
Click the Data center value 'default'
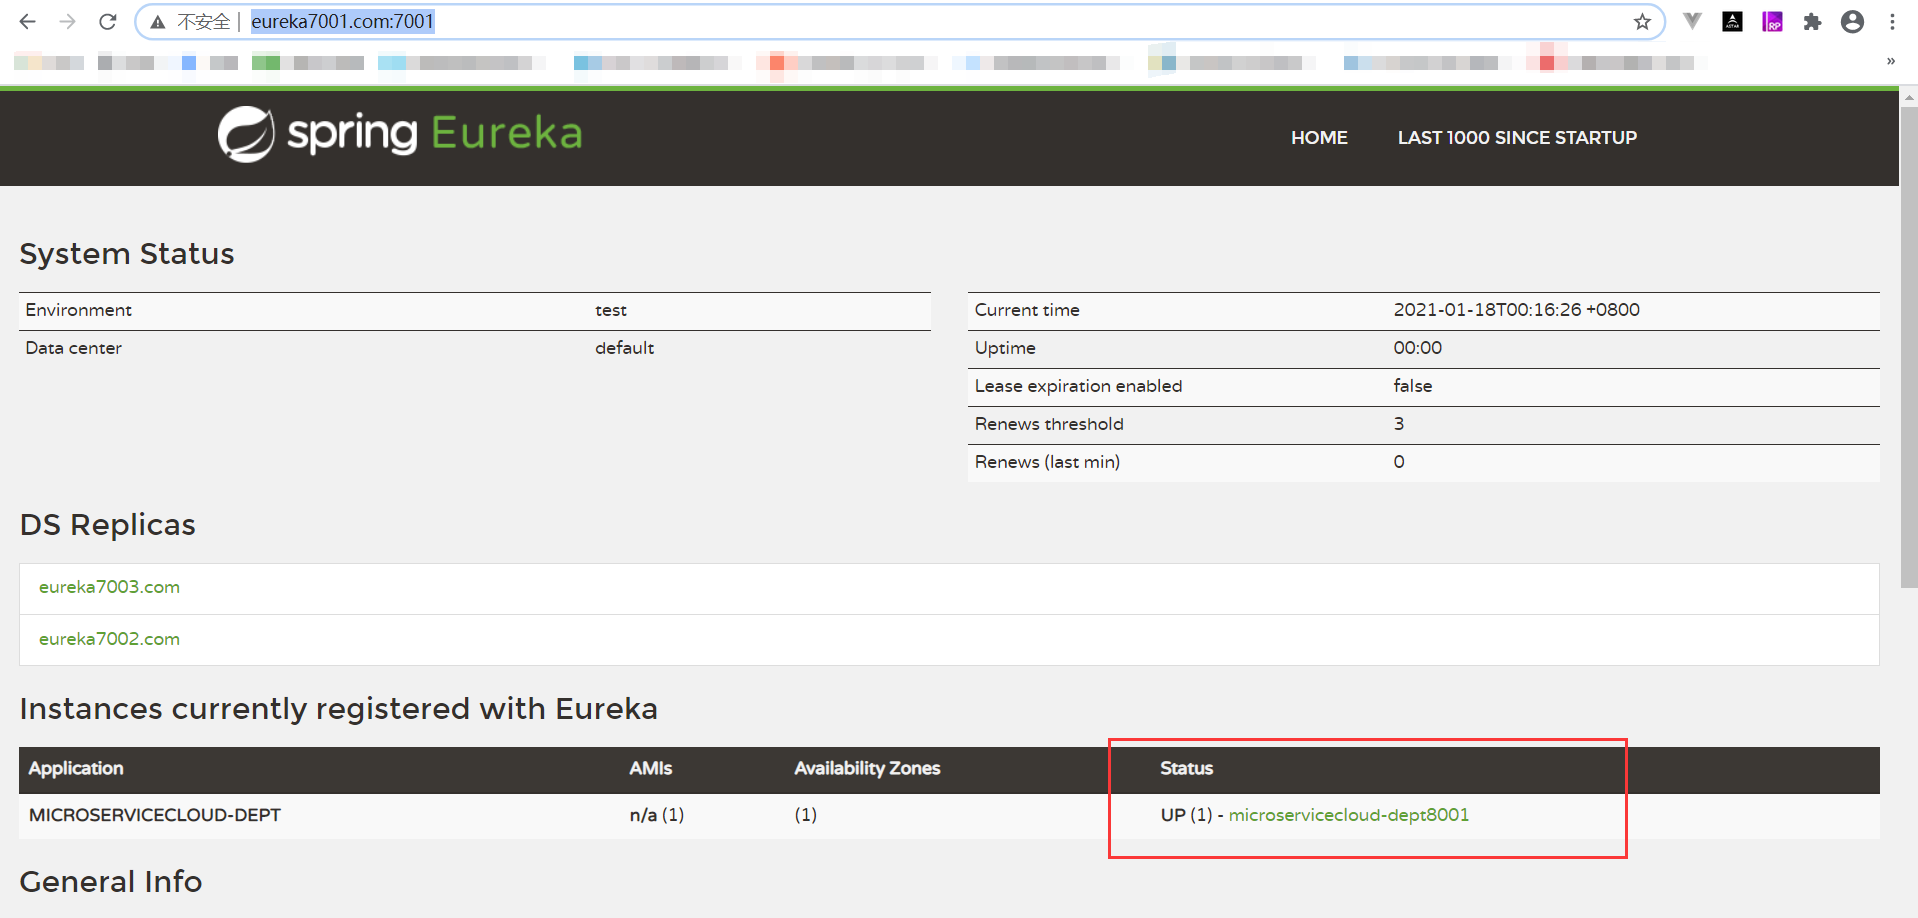[x=624, y=348]
